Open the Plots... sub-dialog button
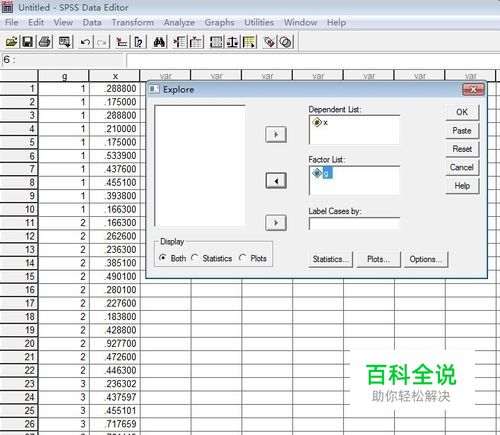 378,259
